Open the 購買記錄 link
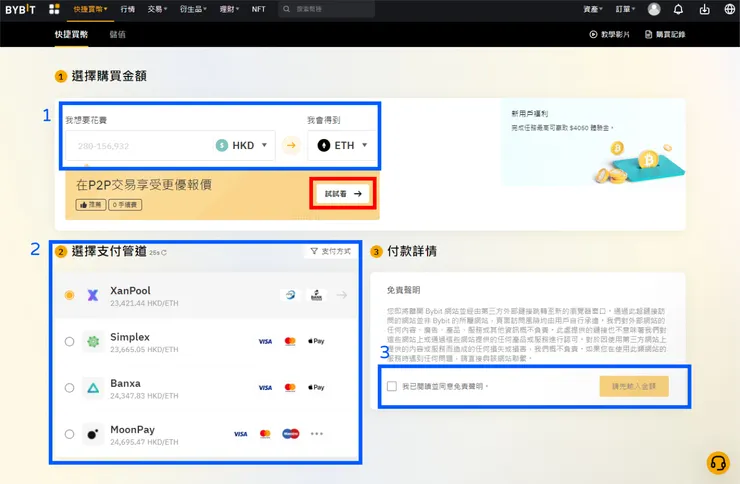 (x=665, y=34)
